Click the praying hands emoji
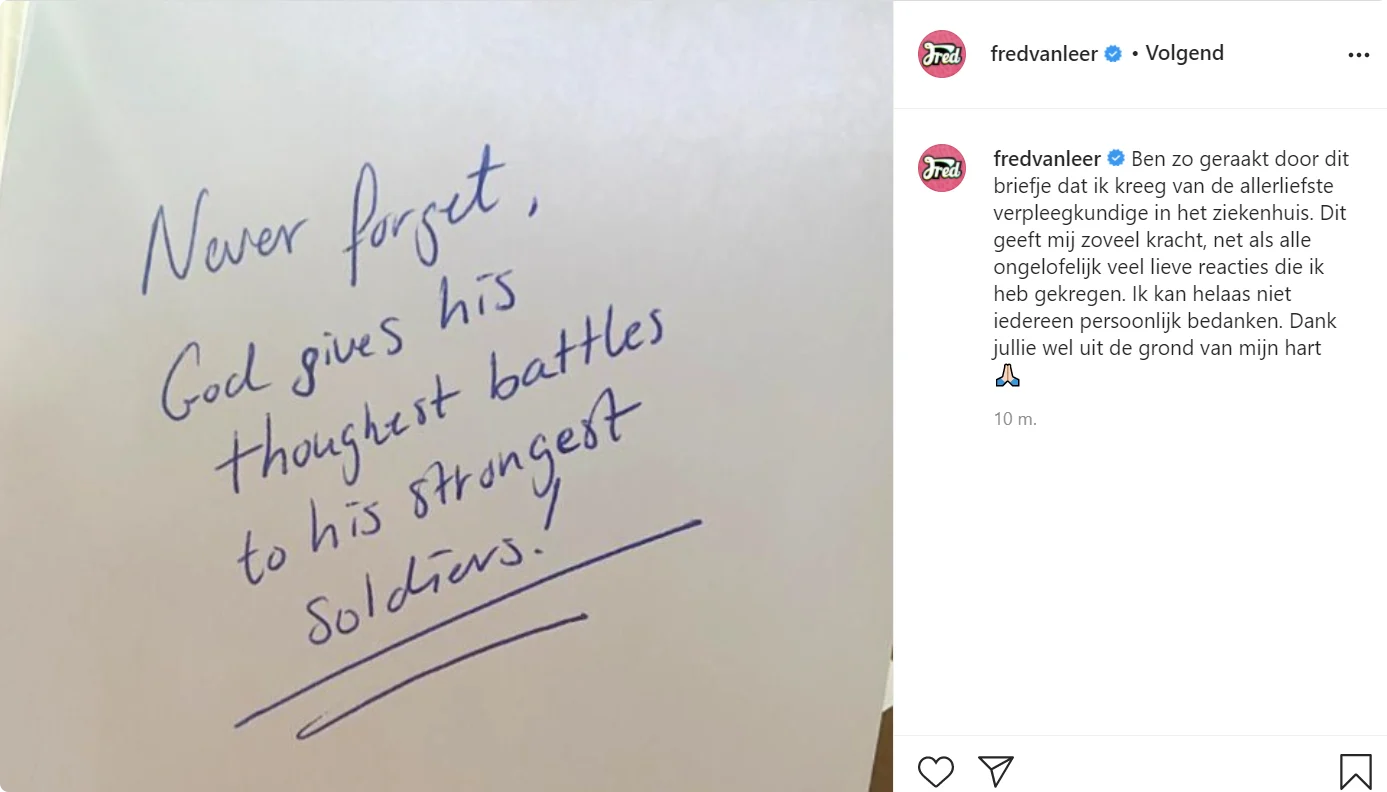Image resolution: width=1387 pixels, height=792 pixels. (1007, 377)
